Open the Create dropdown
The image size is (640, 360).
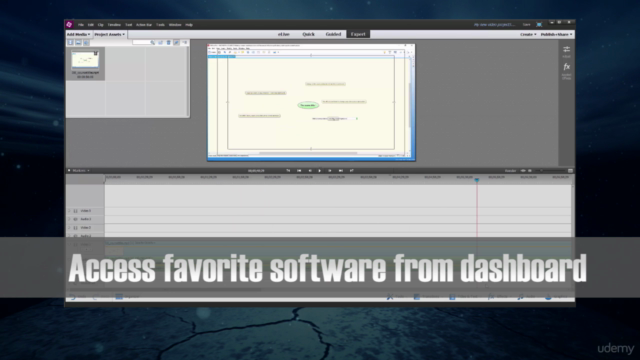[528, 34]
